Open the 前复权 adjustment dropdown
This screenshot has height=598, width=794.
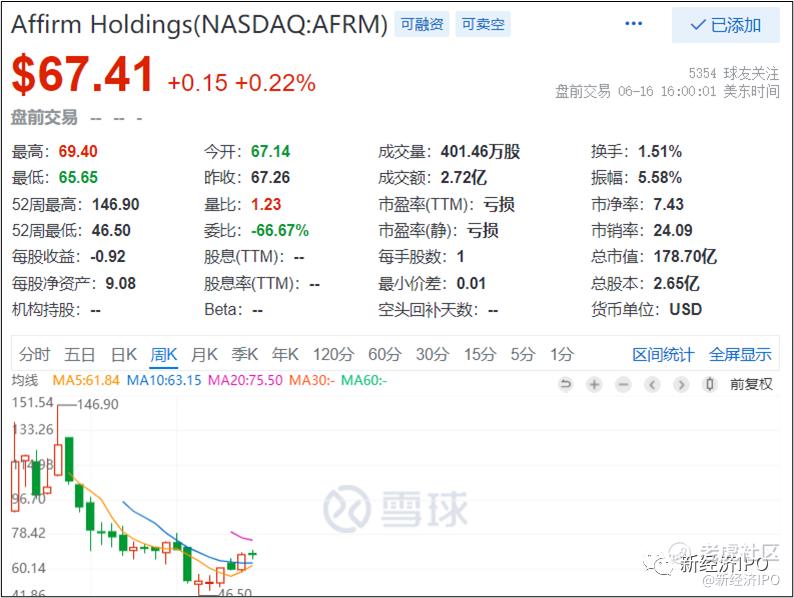[x=751, y=385]
